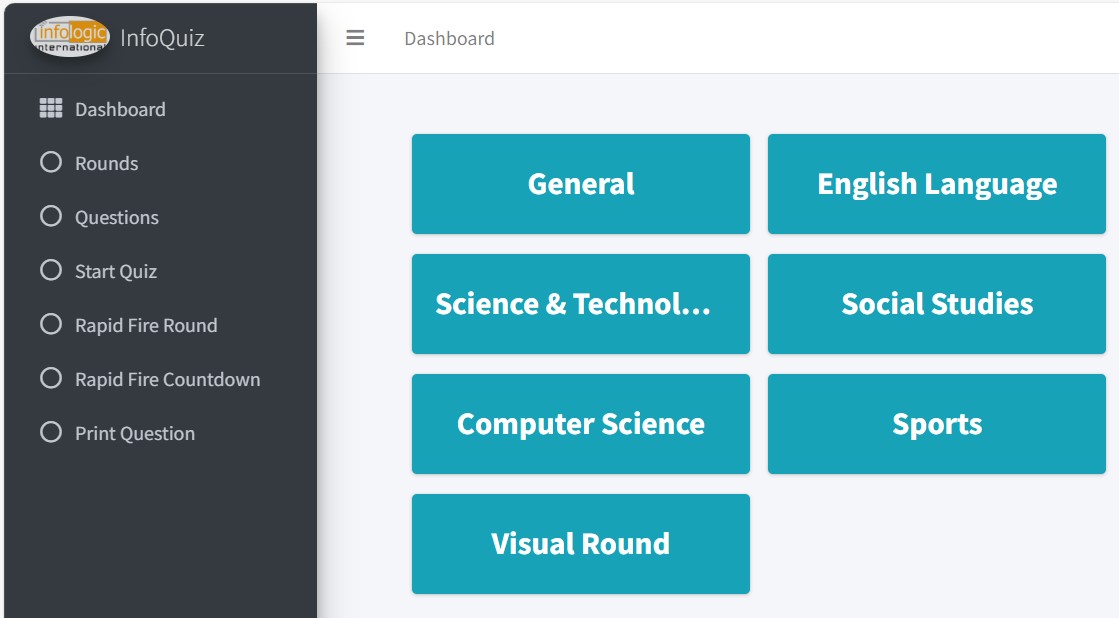Choose the Social Studies category
This screenshot has height=618, width=1119.
[937, 304]
